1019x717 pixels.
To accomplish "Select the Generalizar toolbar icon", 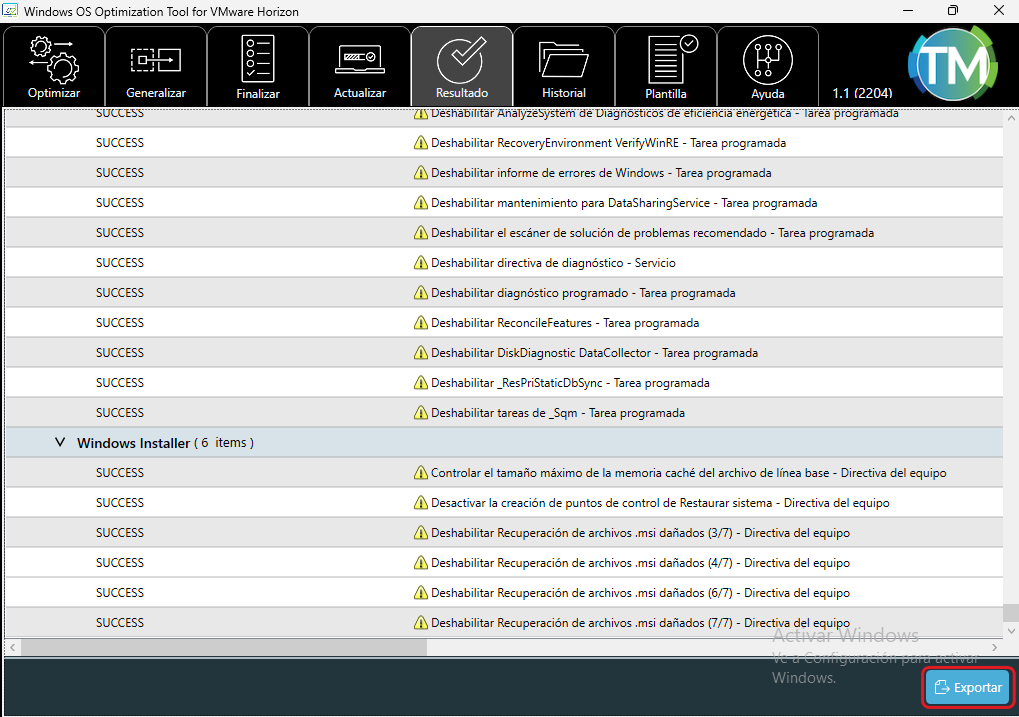I will tap(156, 66).
